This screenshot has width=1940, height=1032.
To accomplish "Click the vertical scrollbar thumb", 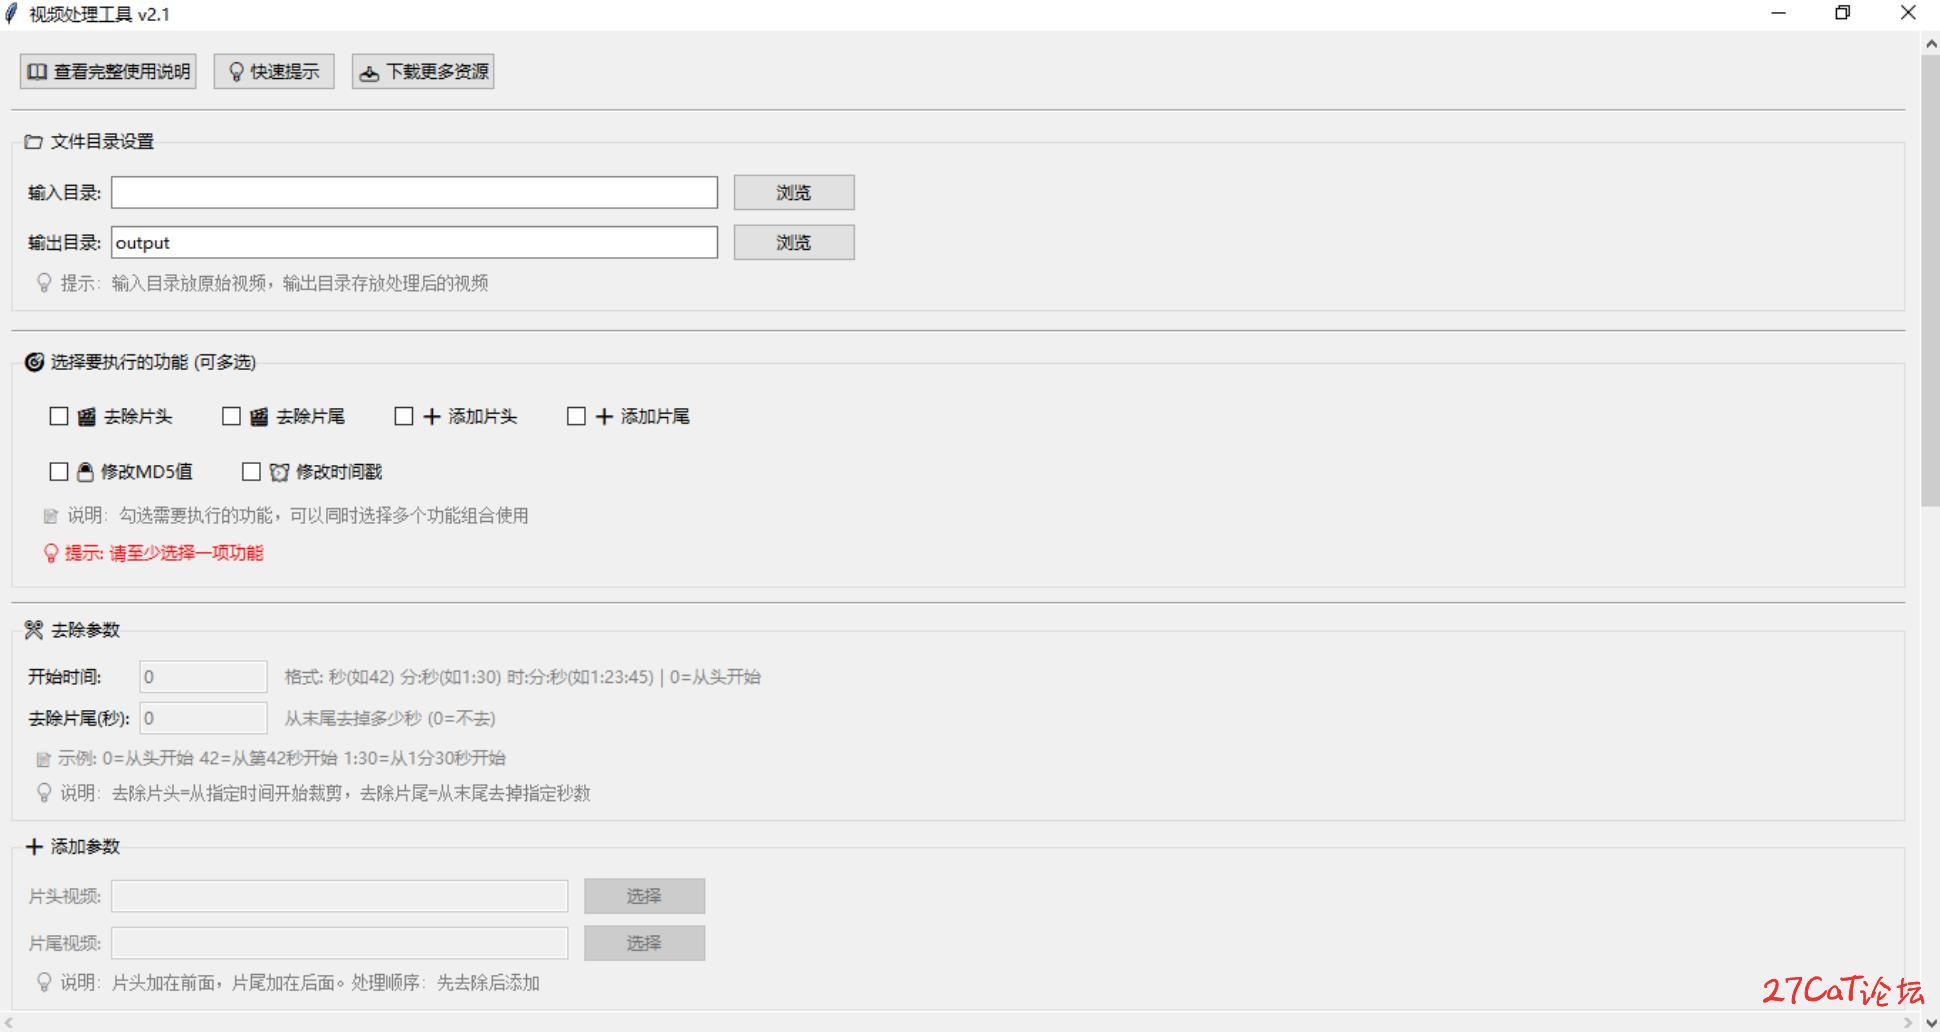I will point(1930,282).
